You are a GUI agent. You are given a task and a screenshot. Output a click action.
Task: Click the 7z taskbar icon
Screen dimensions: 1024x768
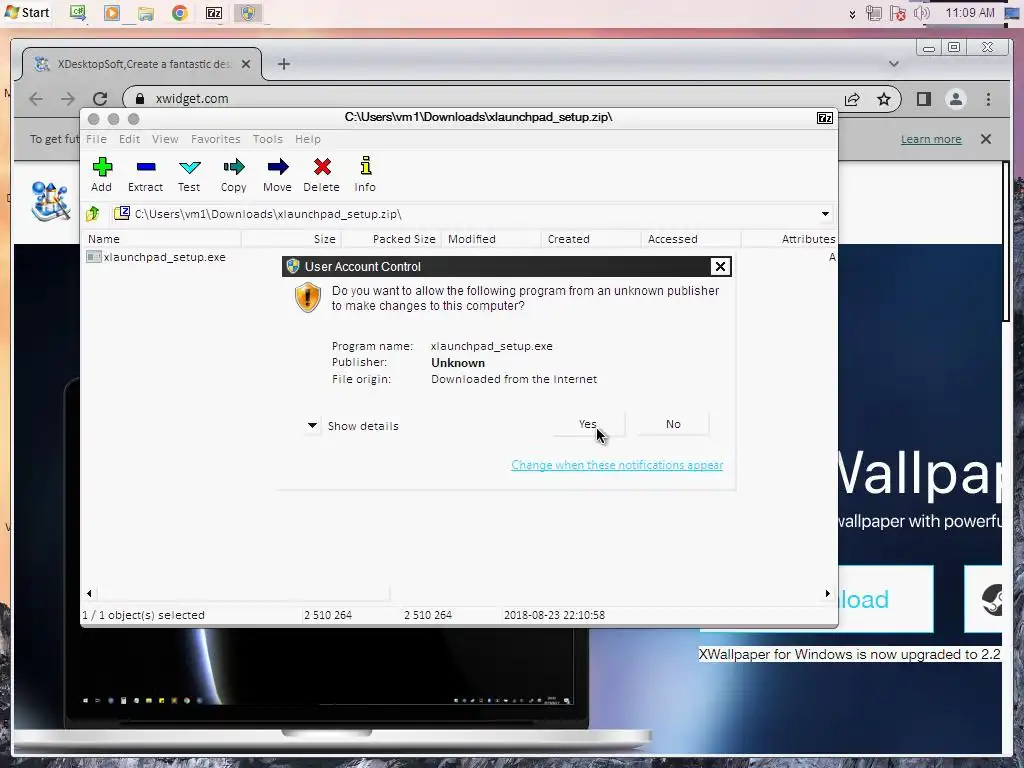(214, 12)
